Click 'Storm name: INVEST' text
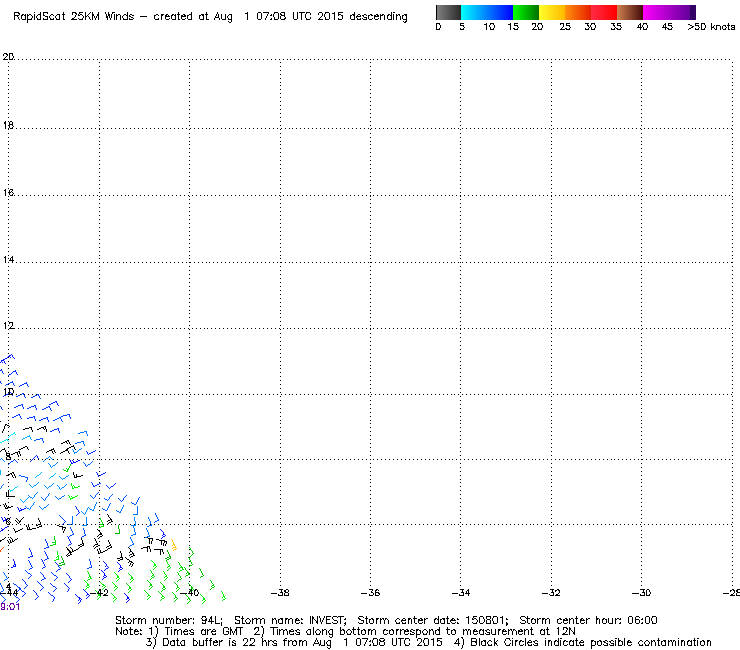740x650 pixels. [x=290, y=620]
